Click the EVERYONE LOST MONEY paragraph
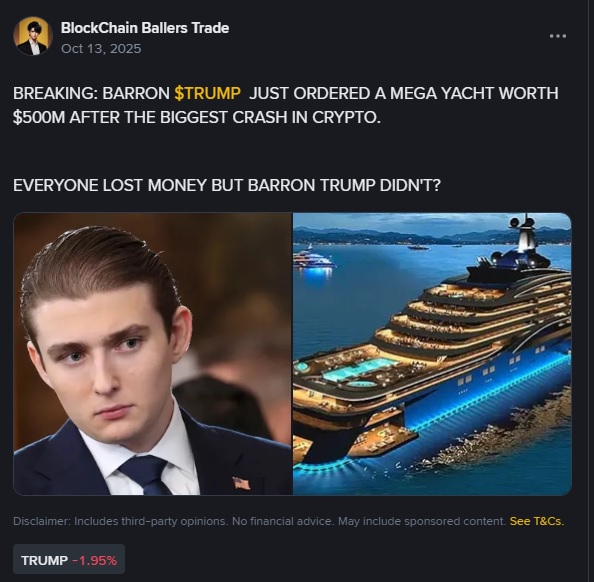The image size is (594, 582). 227,185
